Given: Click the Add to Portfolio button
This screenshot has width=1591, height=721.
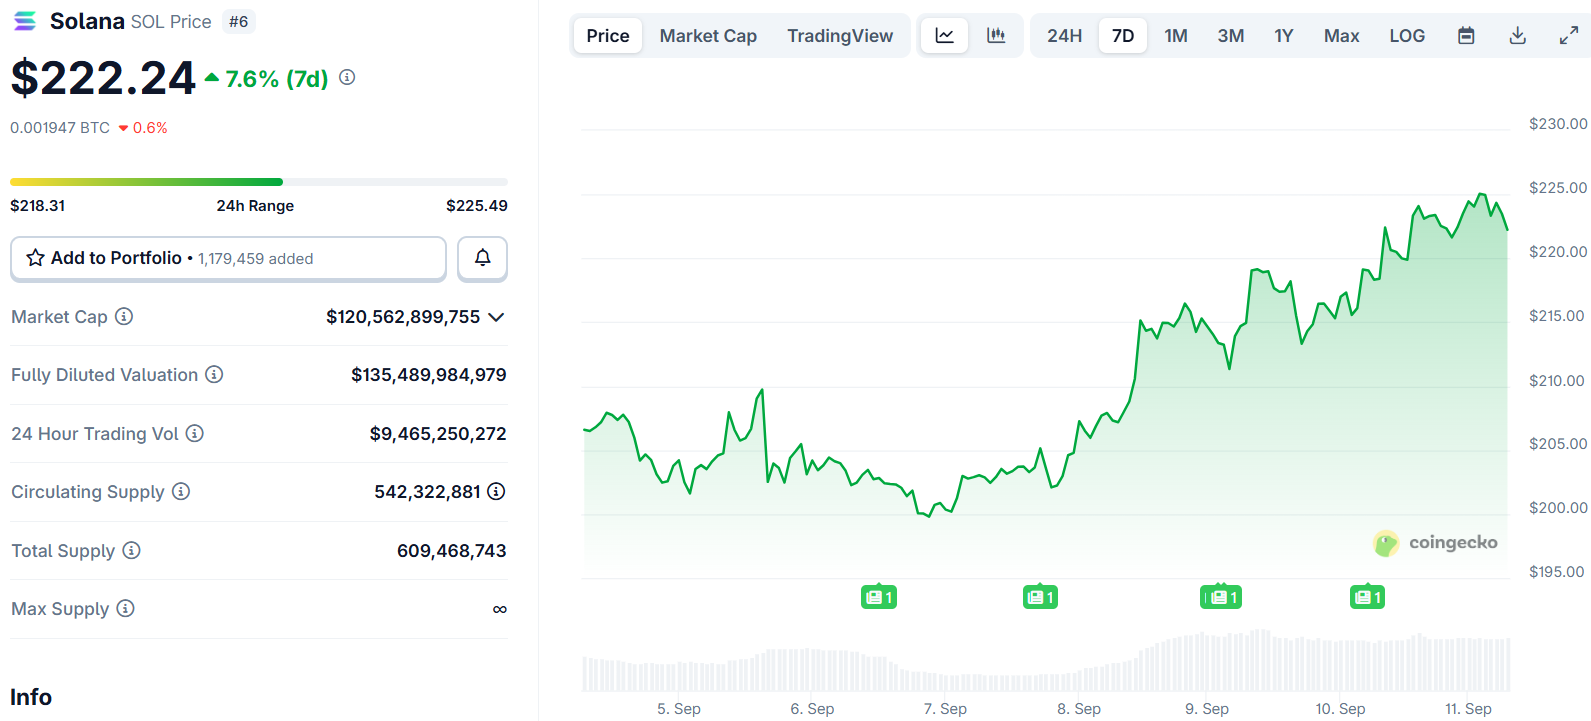Looking at the screenshot, I should click(228, 258).
